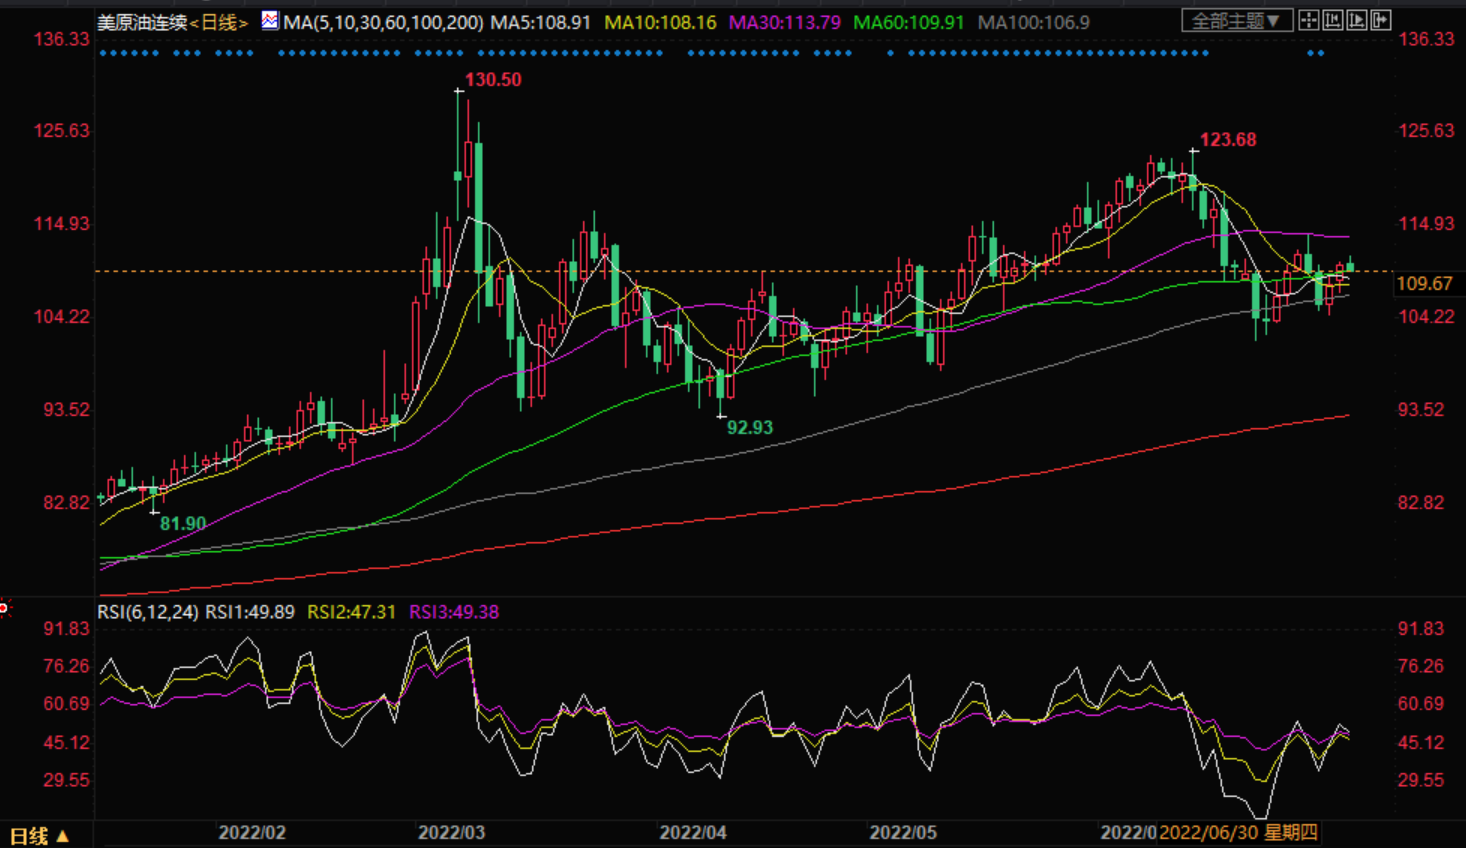Expand the 日线 period selector at bottom-left
1466x848 pixels.
pos(38,836)
